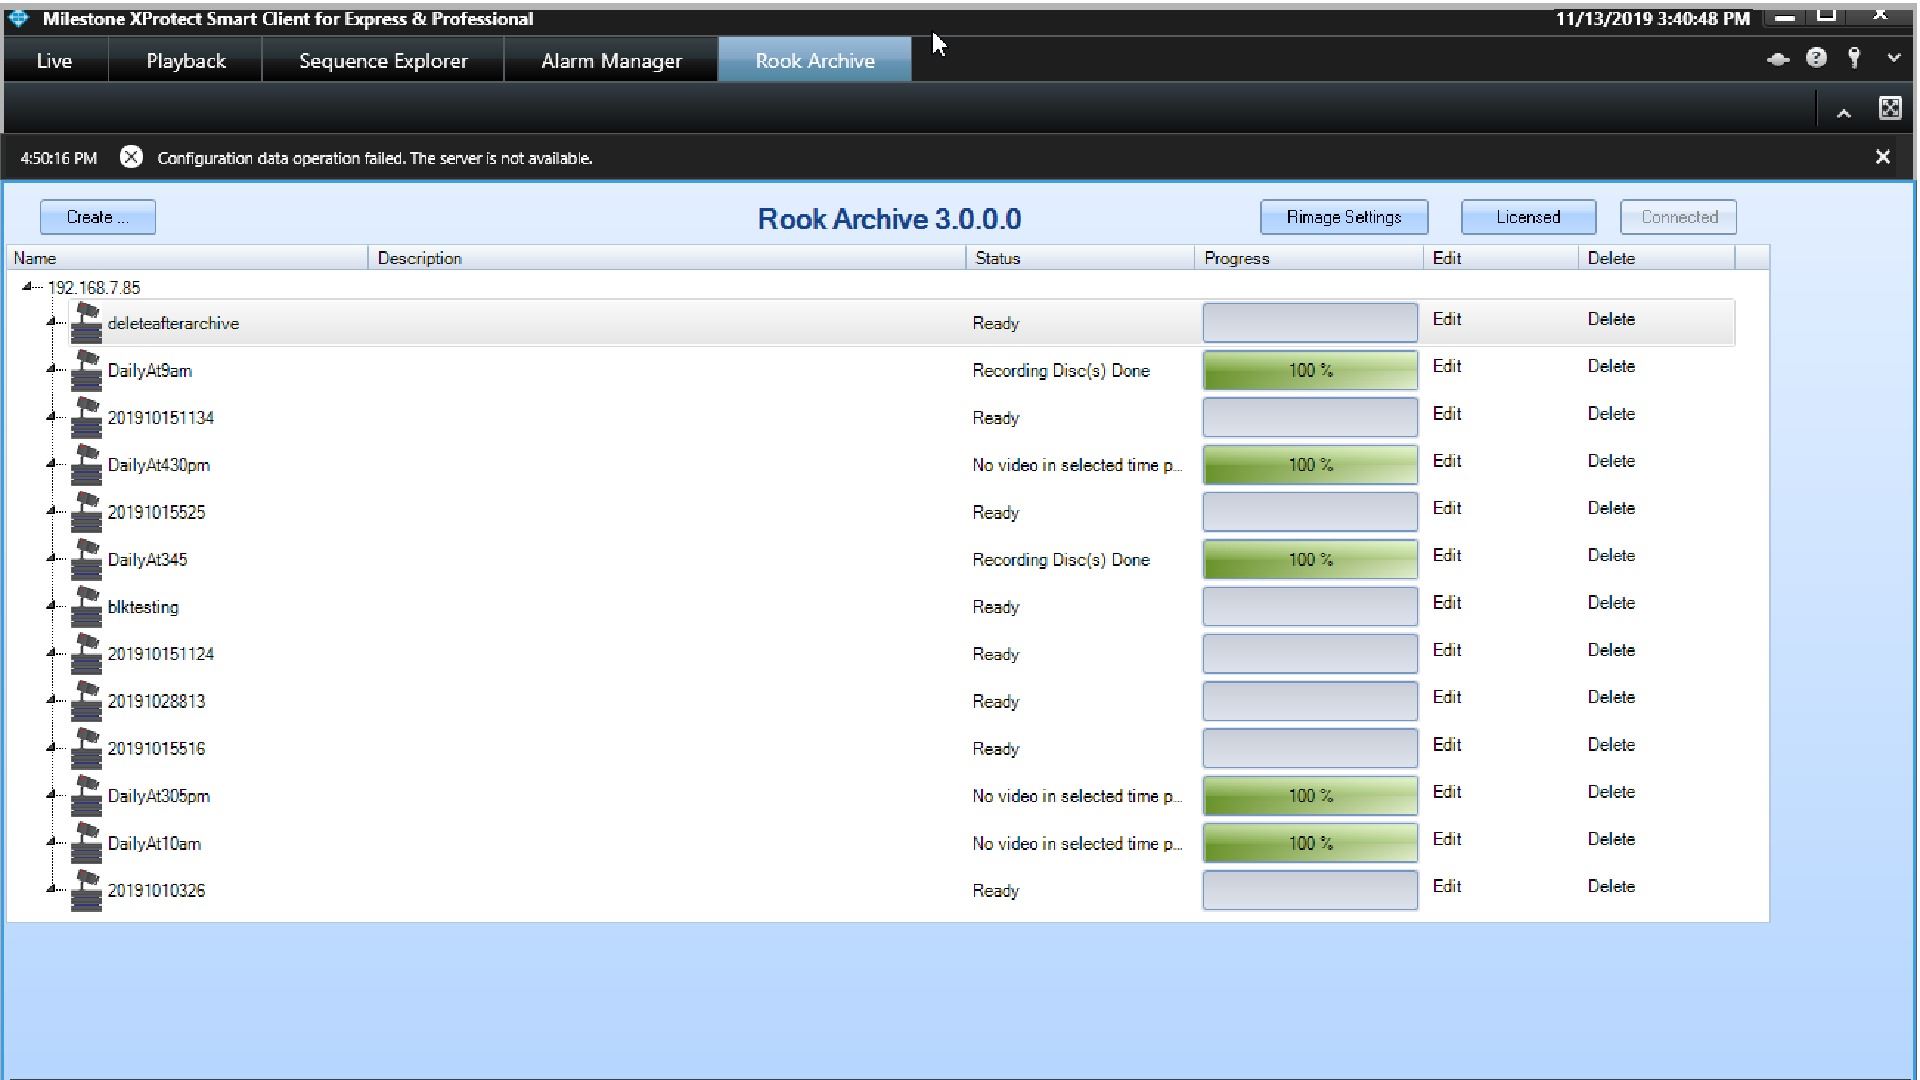Click the camera icon next to DailyAt9am

click(x=87, y=369)
